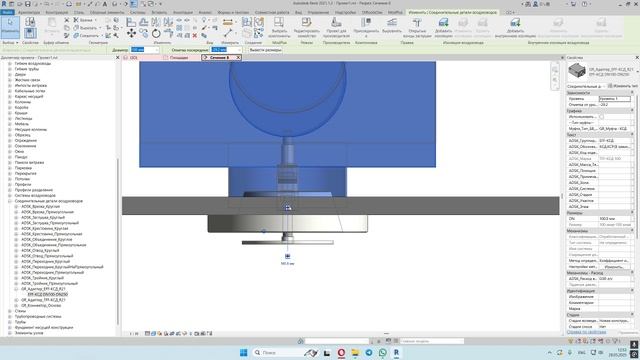Image resolution: width=640 pixels, height=360 pixels.
Task: Open WhatsApp from the taskbar
Action: (x=382, y=352)
